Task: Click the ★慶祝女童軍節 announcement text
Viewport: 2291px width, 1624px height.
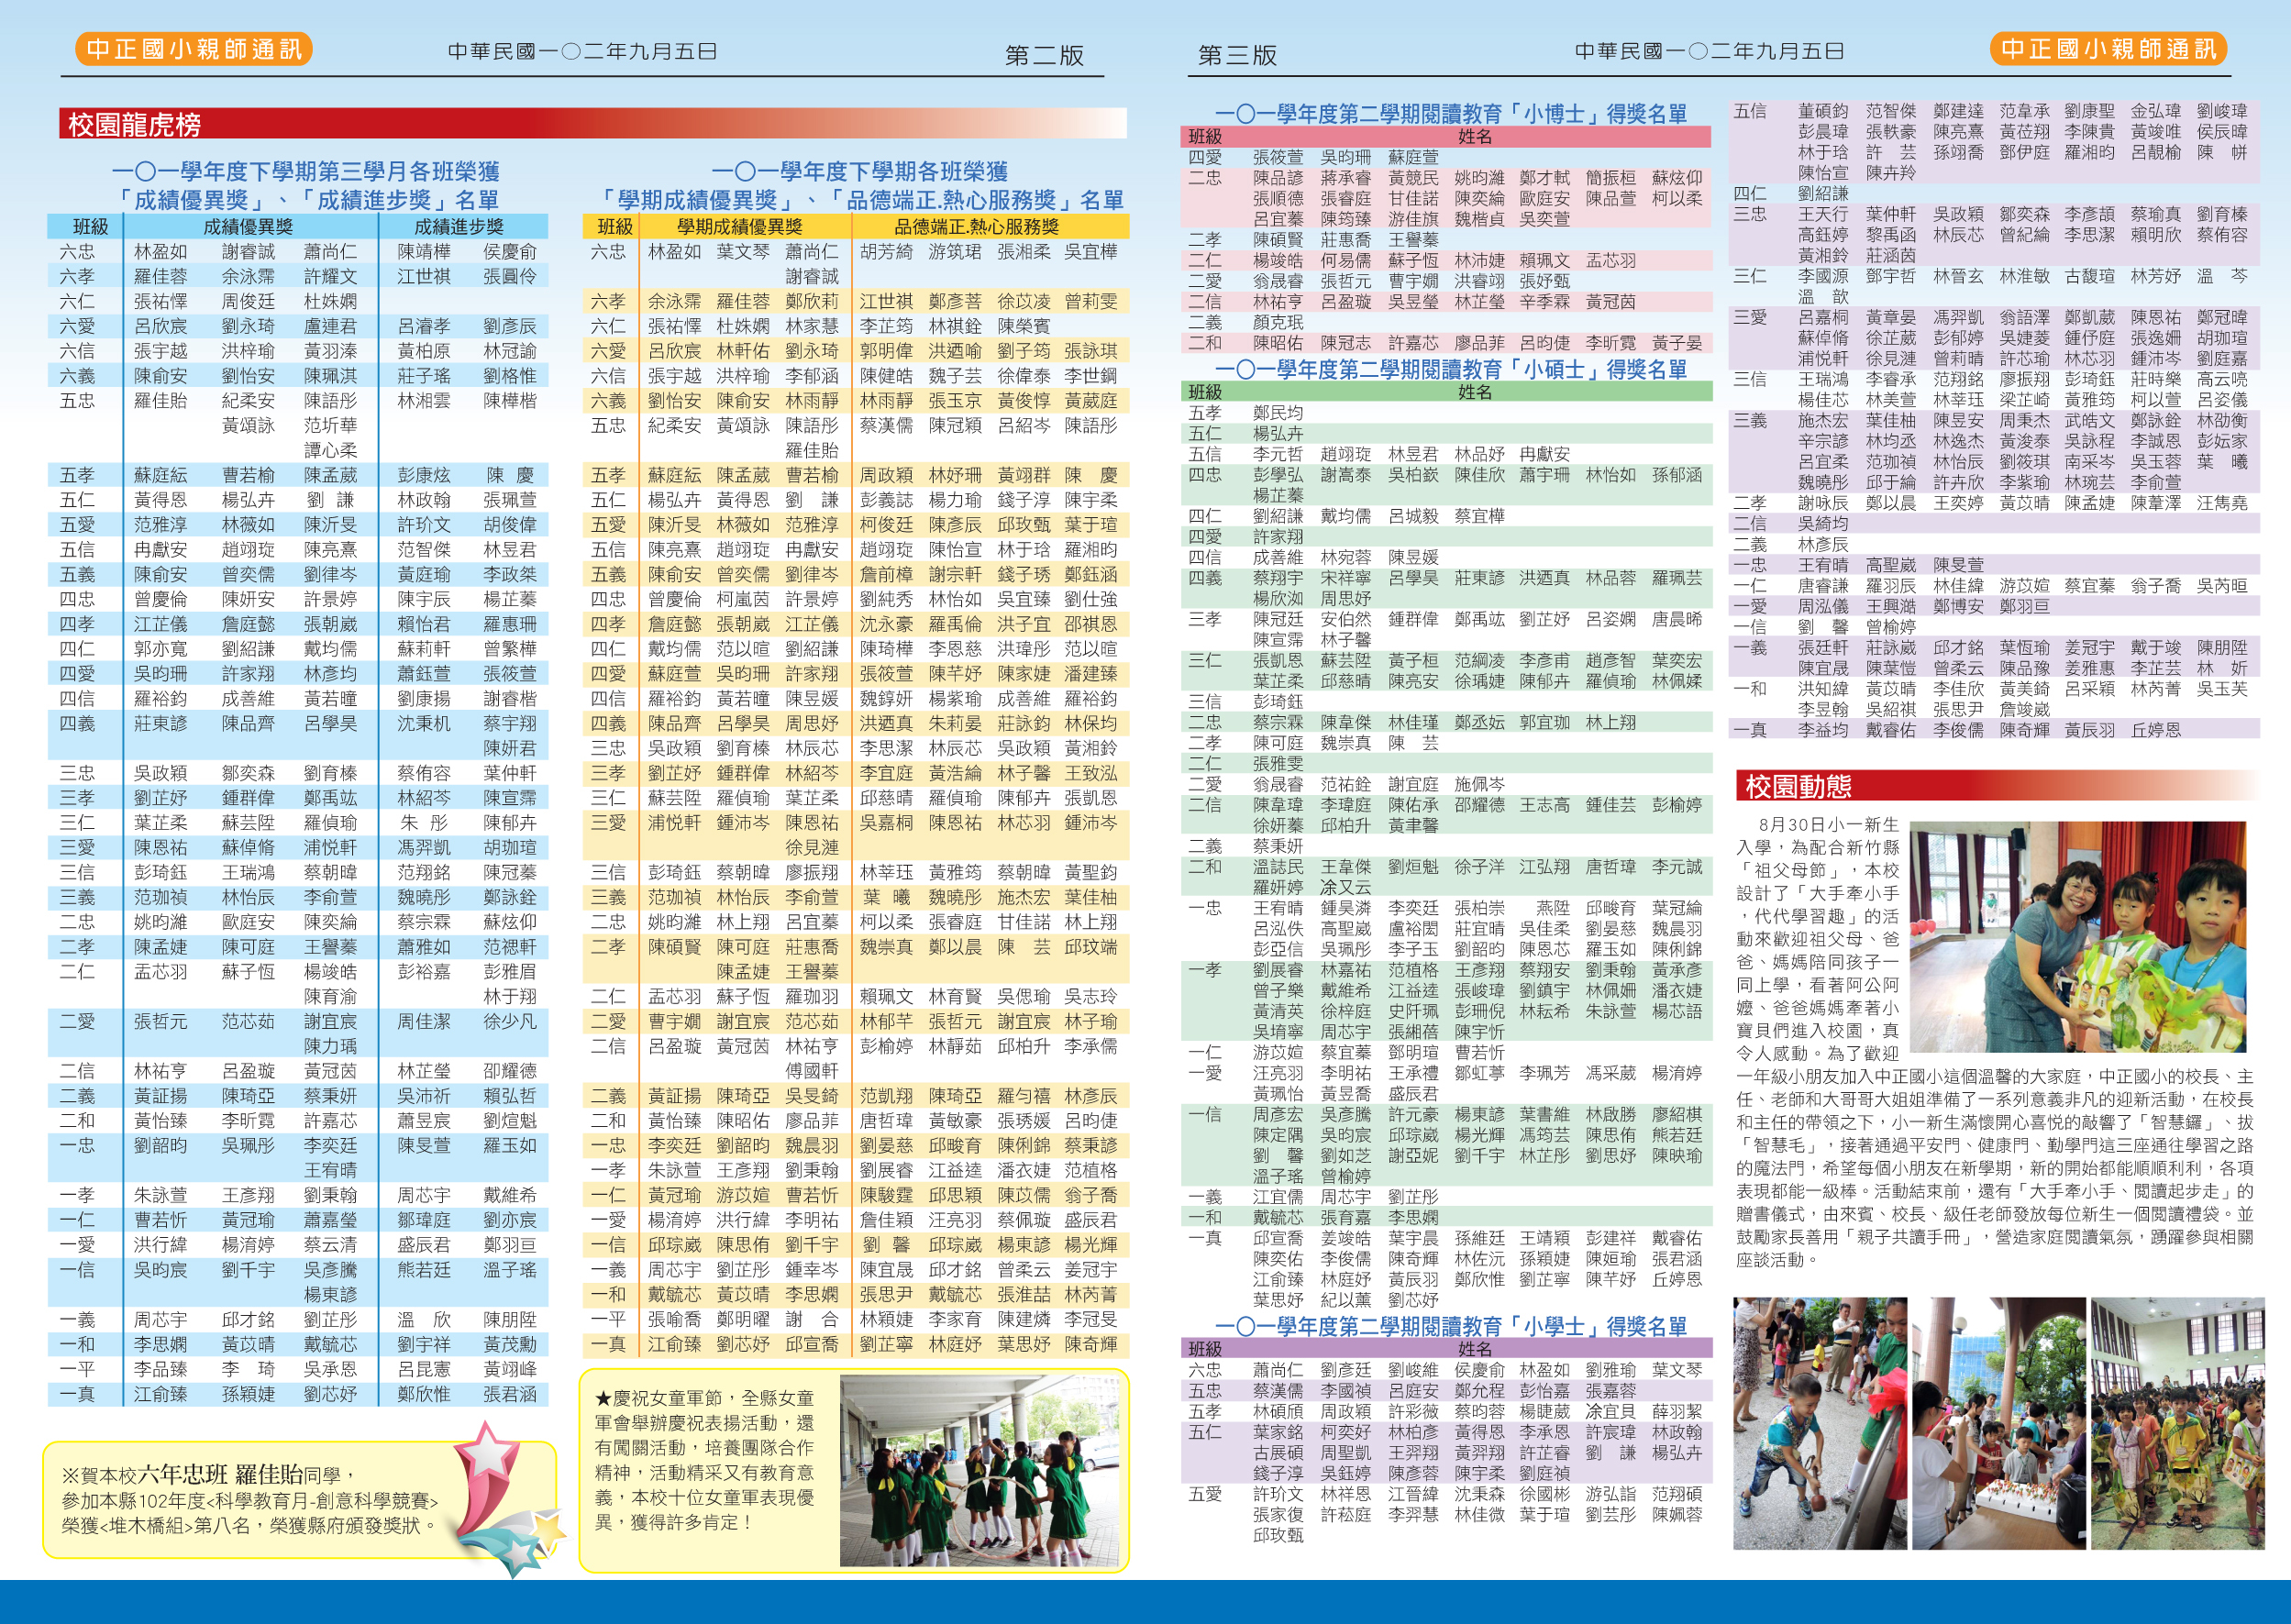Action: click(705, 1459)
